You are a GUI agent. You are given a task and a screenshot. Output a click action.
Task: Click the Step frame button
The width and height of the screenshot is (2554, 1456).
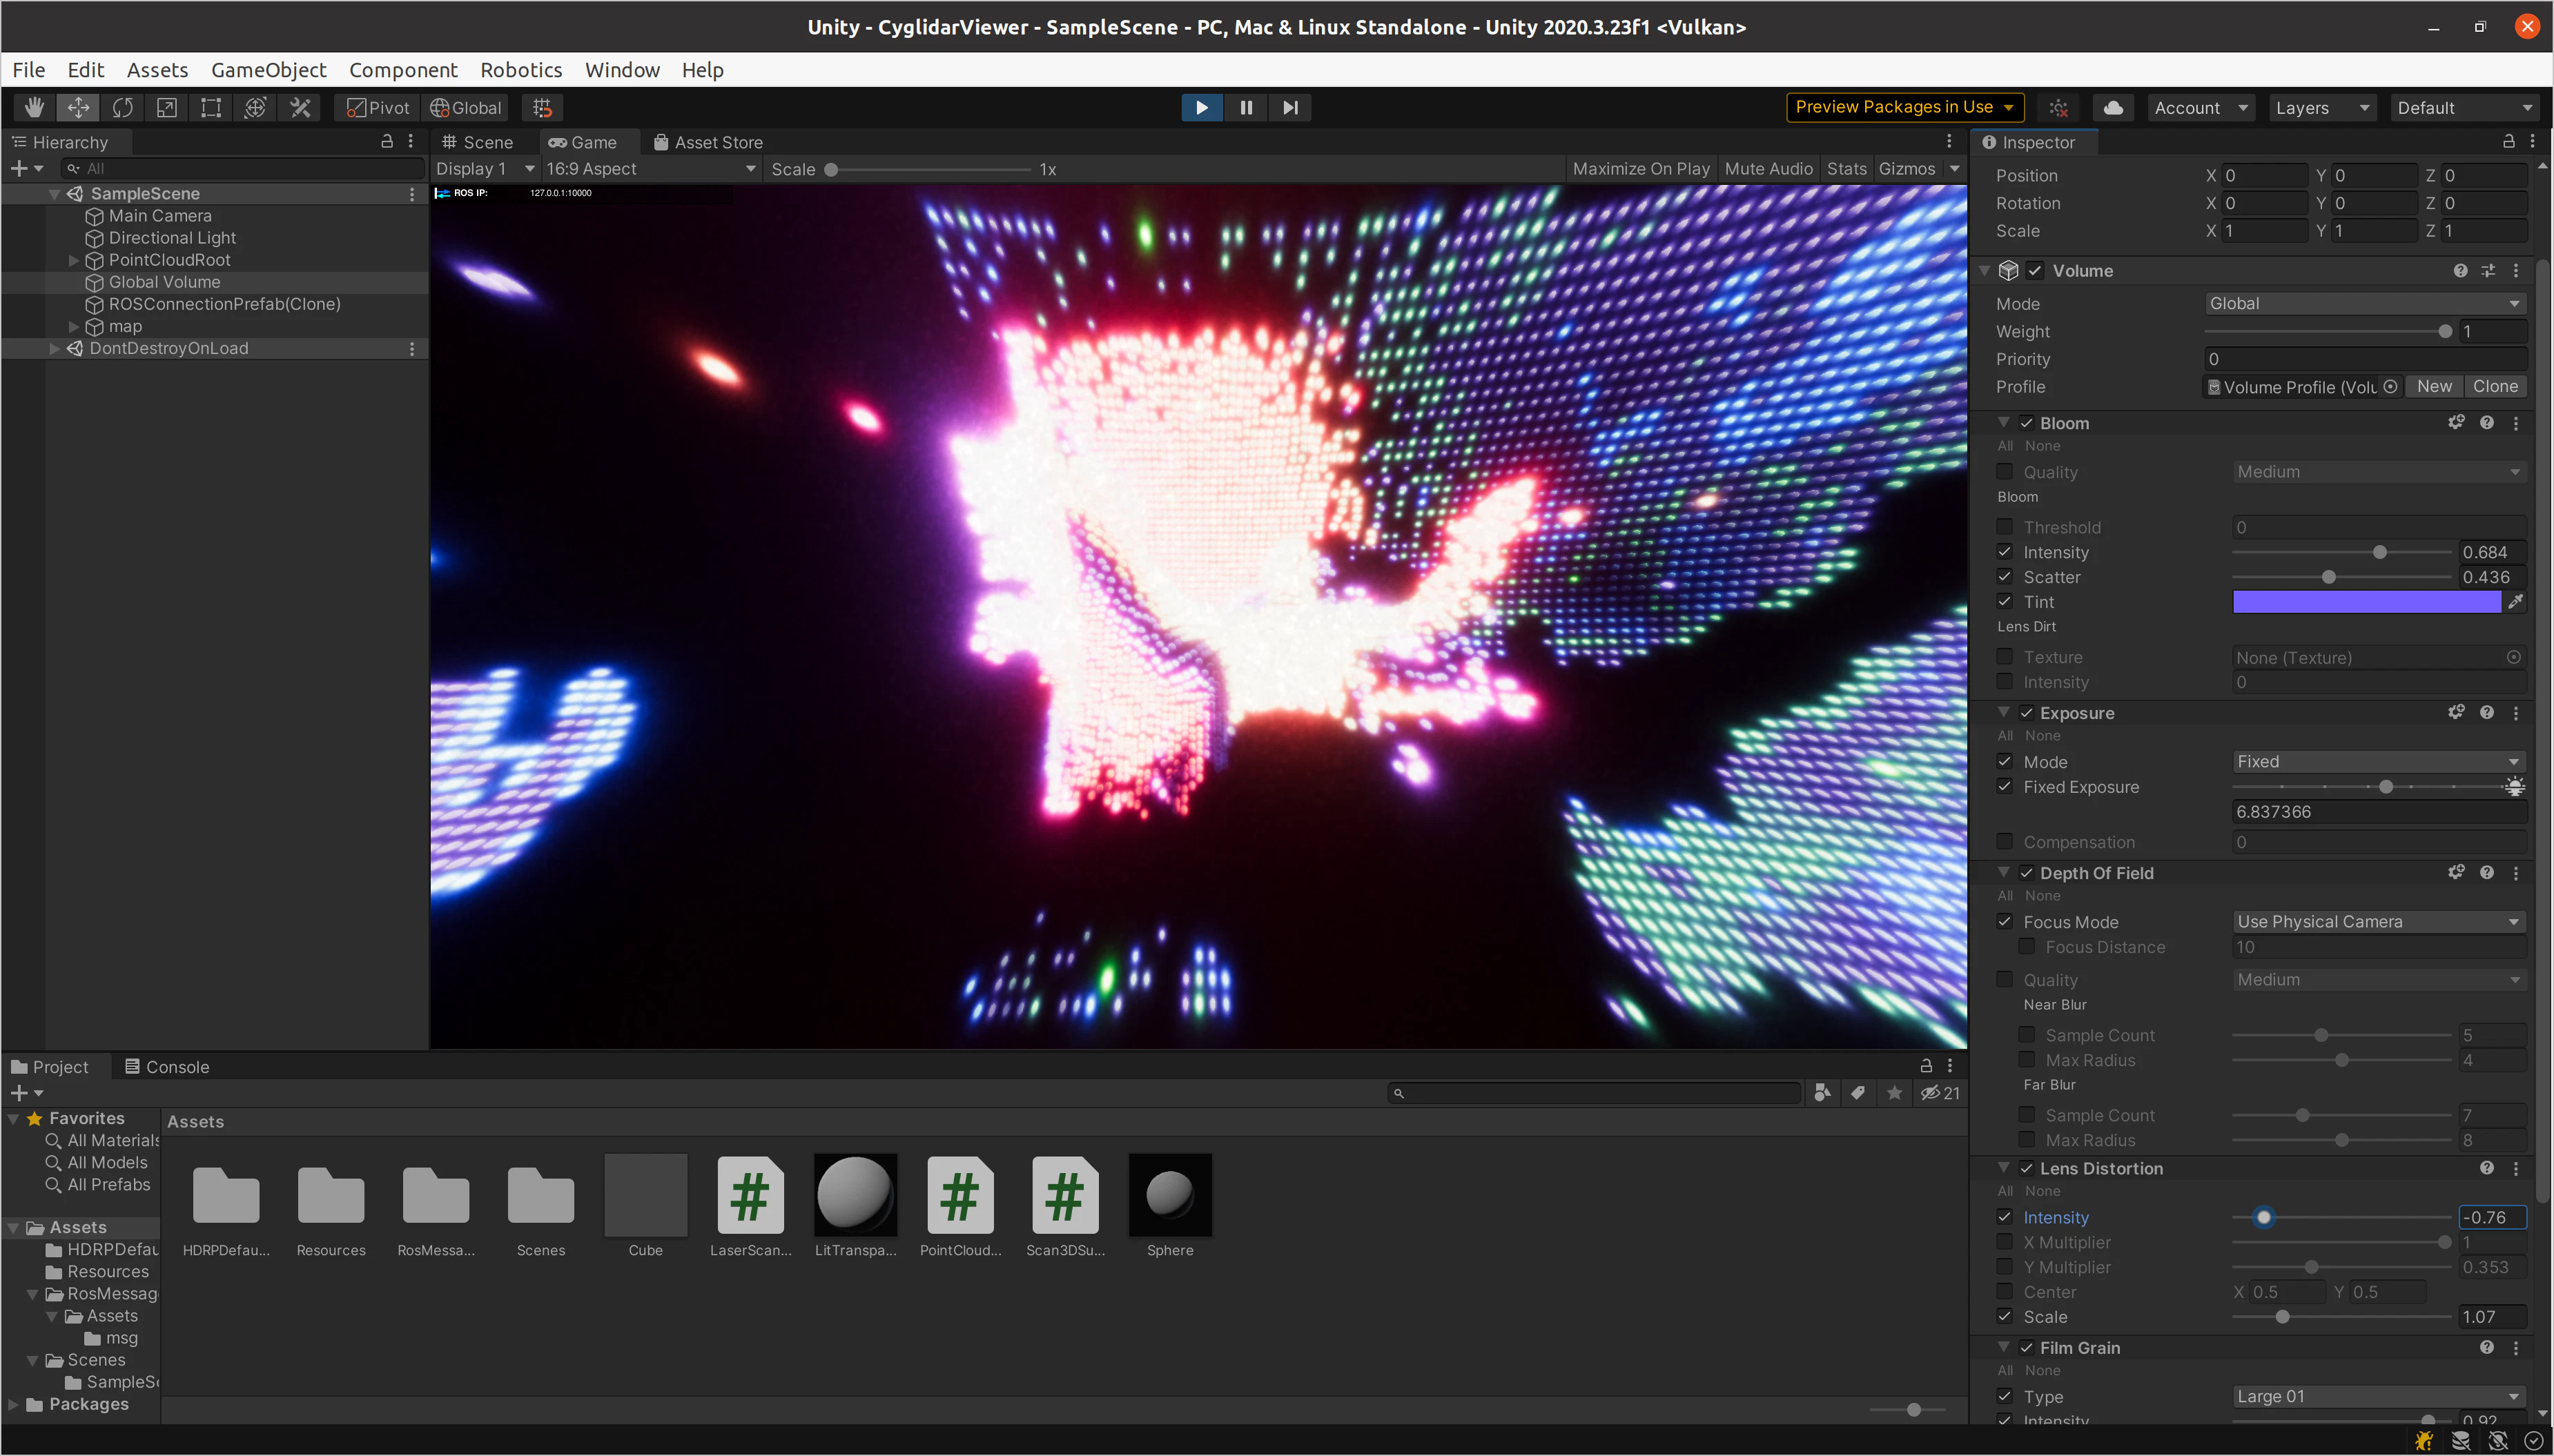pos(1290,108)
